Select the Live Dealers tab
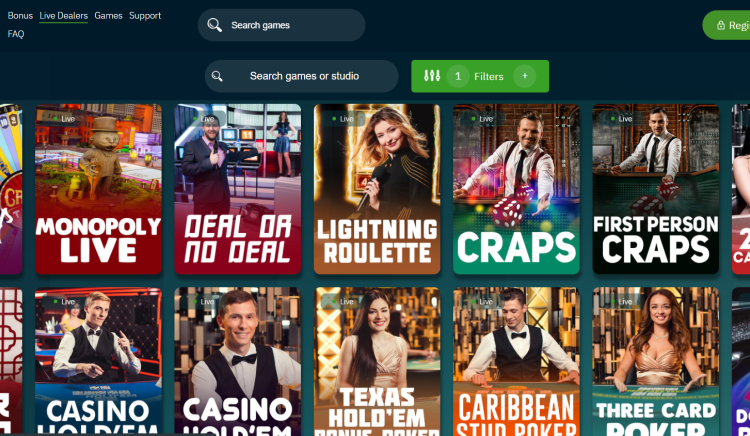The image size is (750, 436). [x=64, y=15]
